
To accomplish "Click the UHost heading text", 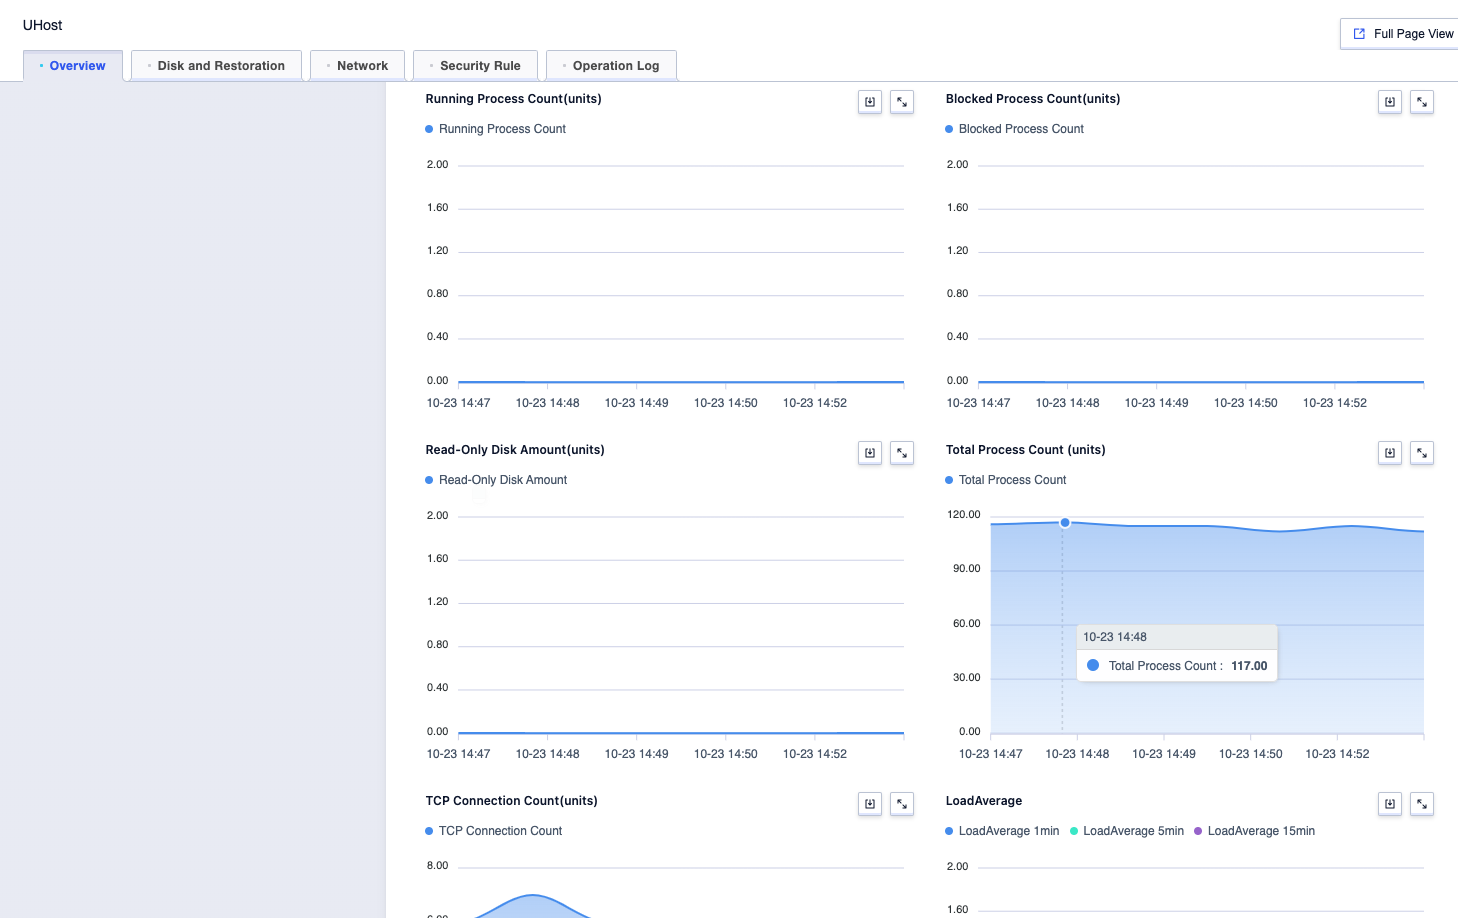I will (x=43, y=25).
